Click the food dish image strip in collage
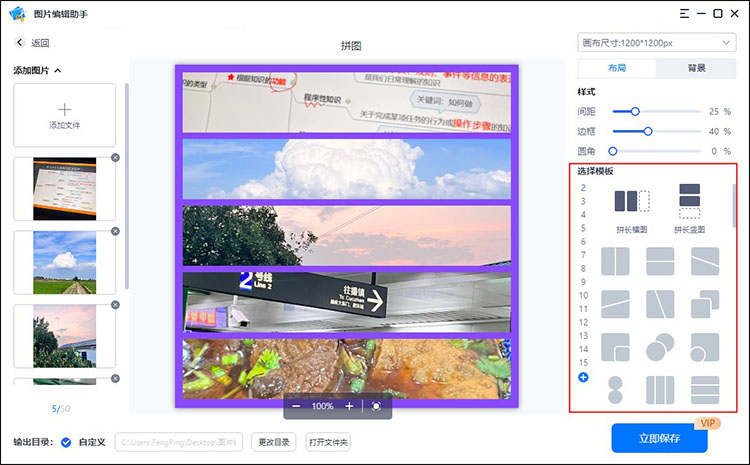The image size is (750, 465). [347, 369]
